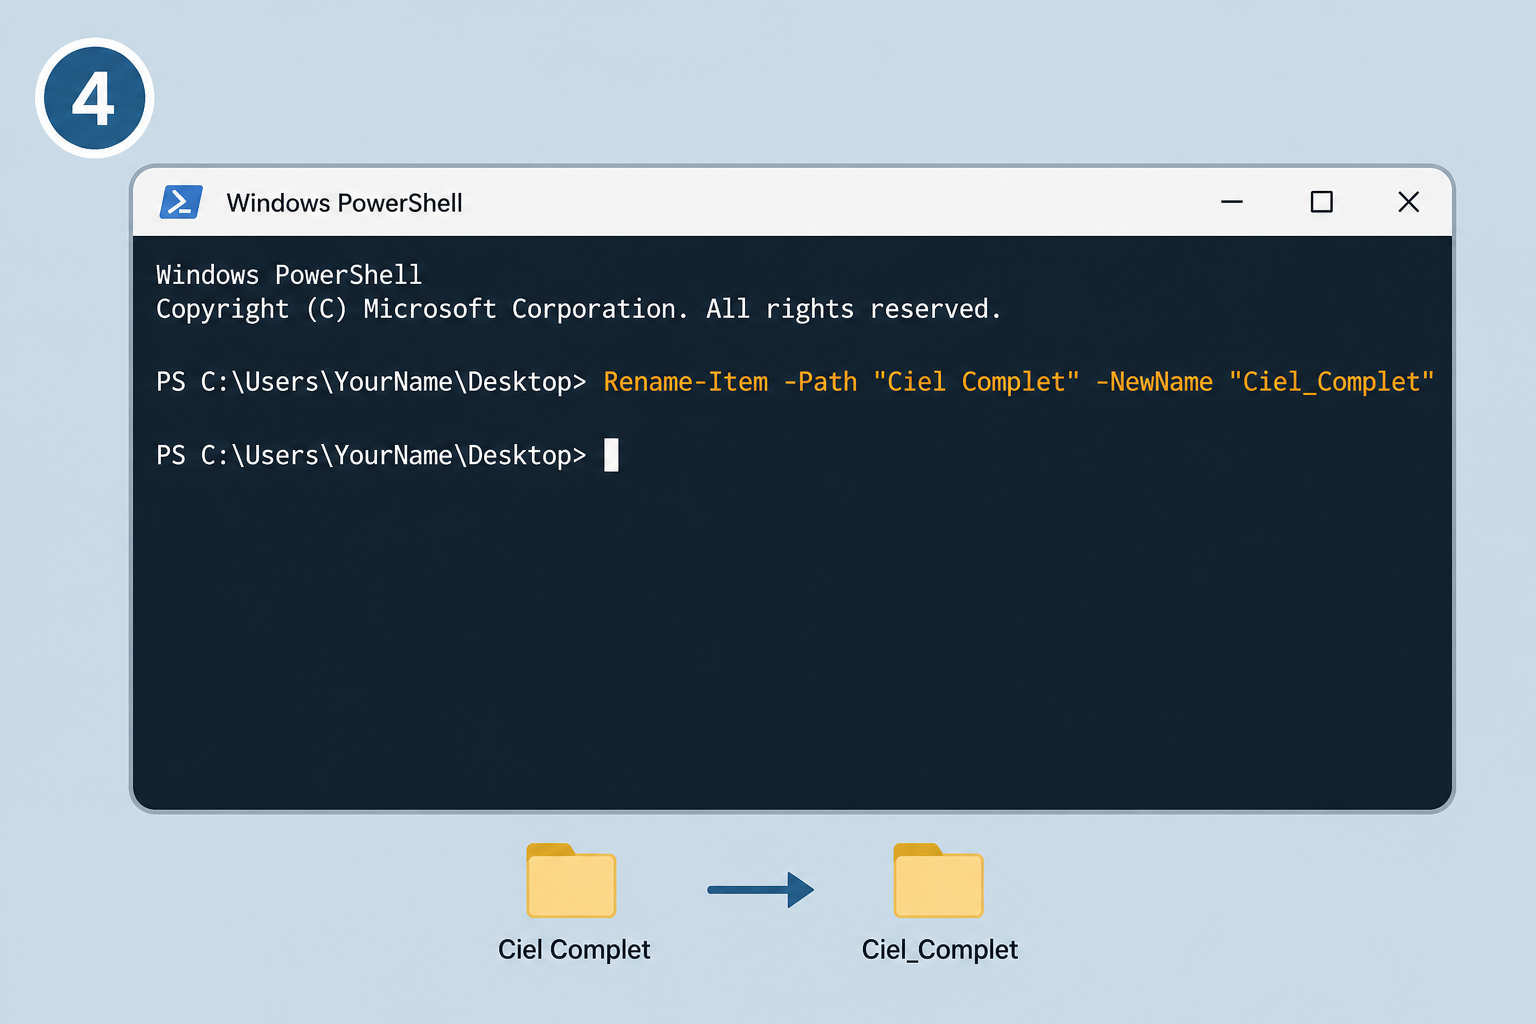Click the last PS C:\Users\YourName\Desktop> prompt
Screen dimensions: 1536x1024
tap(371, 455)
